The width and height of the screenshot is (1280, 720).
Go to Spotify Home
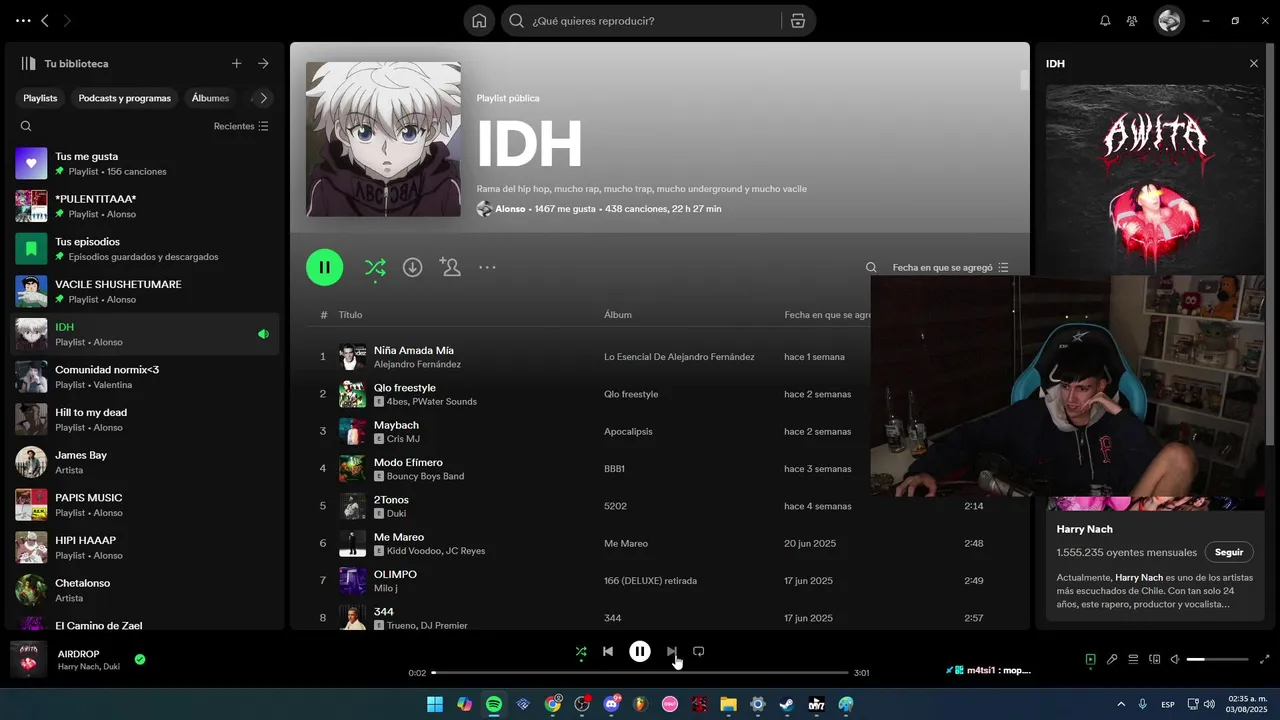coord(479,21)
